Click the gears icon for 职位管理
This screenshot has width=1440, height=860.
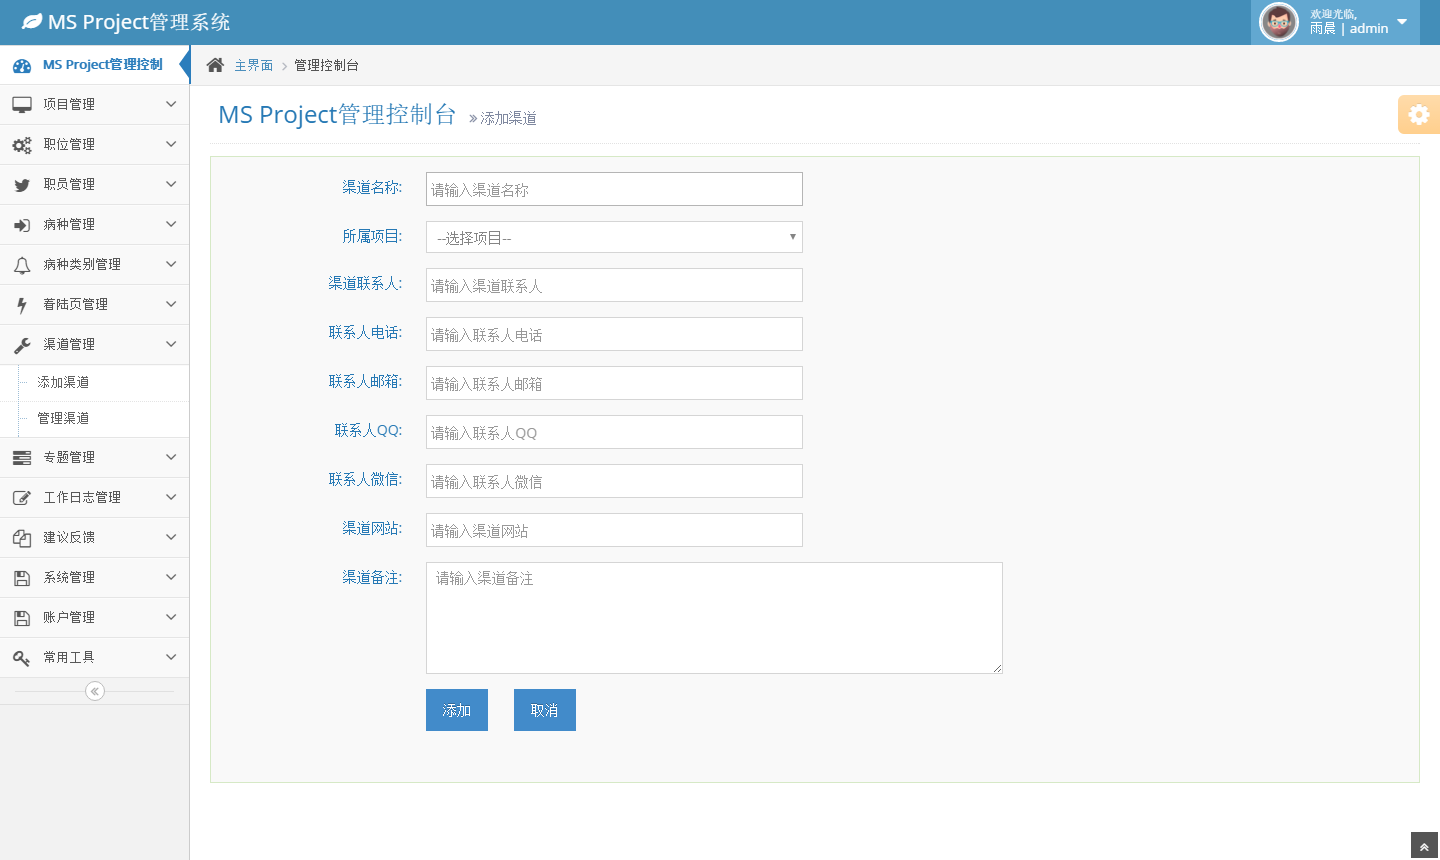click(22, 145)
